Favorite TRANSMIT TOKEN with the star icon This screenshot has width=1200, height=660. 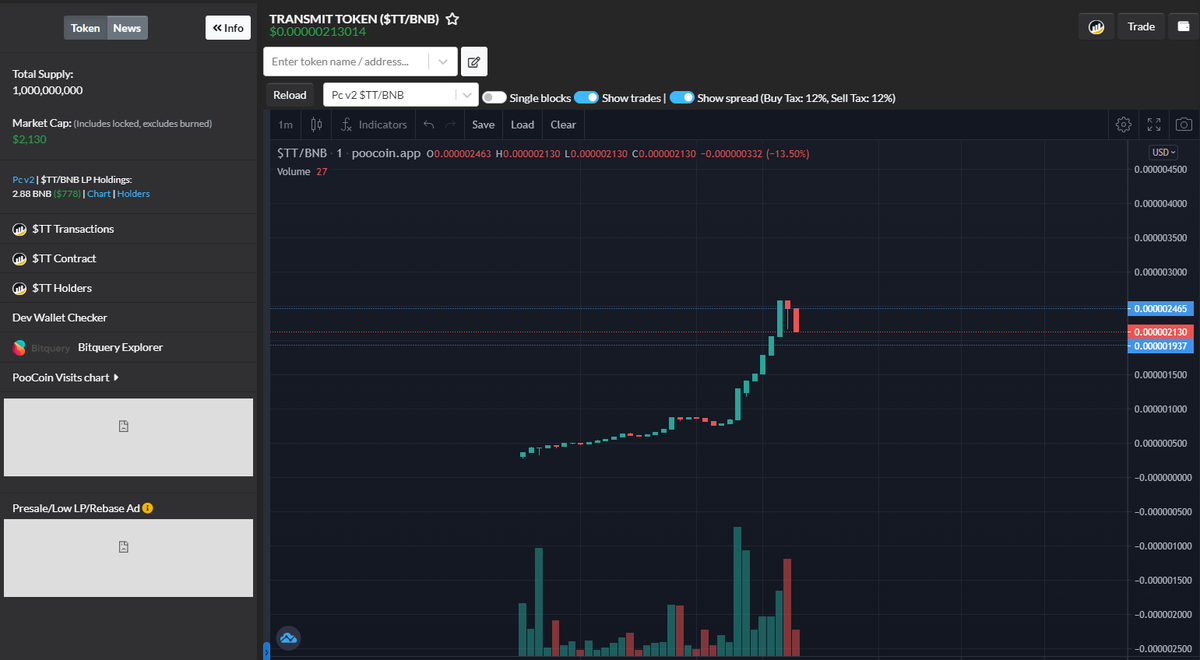(452, 19)
